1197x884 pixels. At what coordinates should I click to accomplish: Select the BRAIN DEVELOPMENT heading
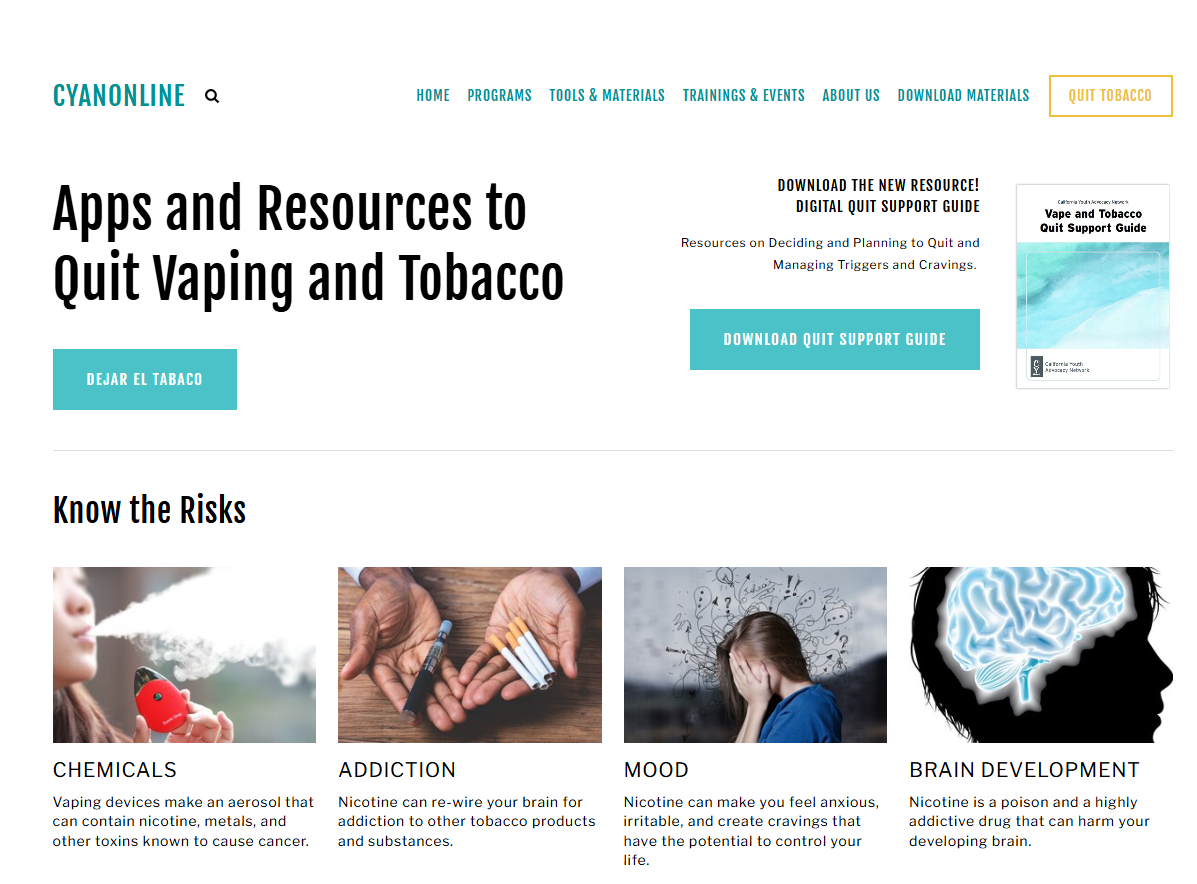tap(1024, 769)
